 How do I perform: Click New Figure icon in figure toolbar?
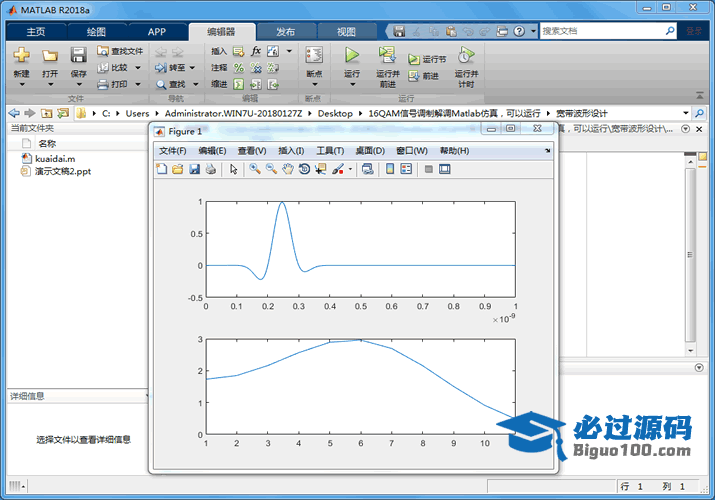[x=161, y=169]
